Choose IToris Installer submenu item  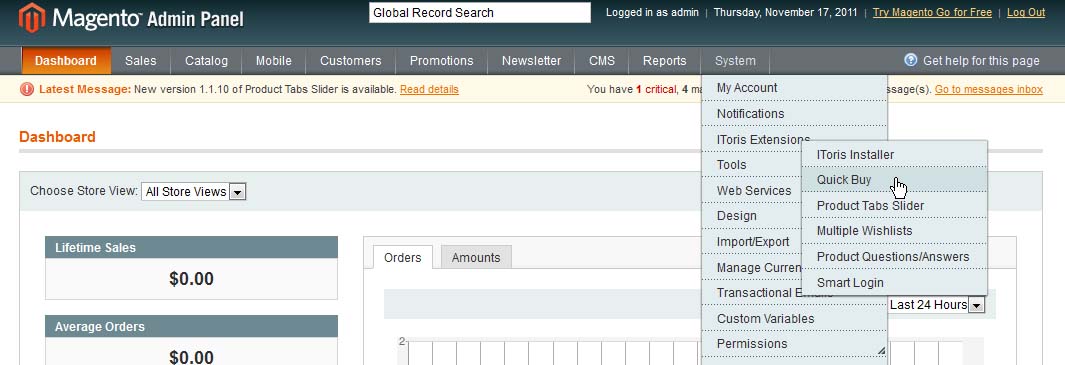pos(895,154)
